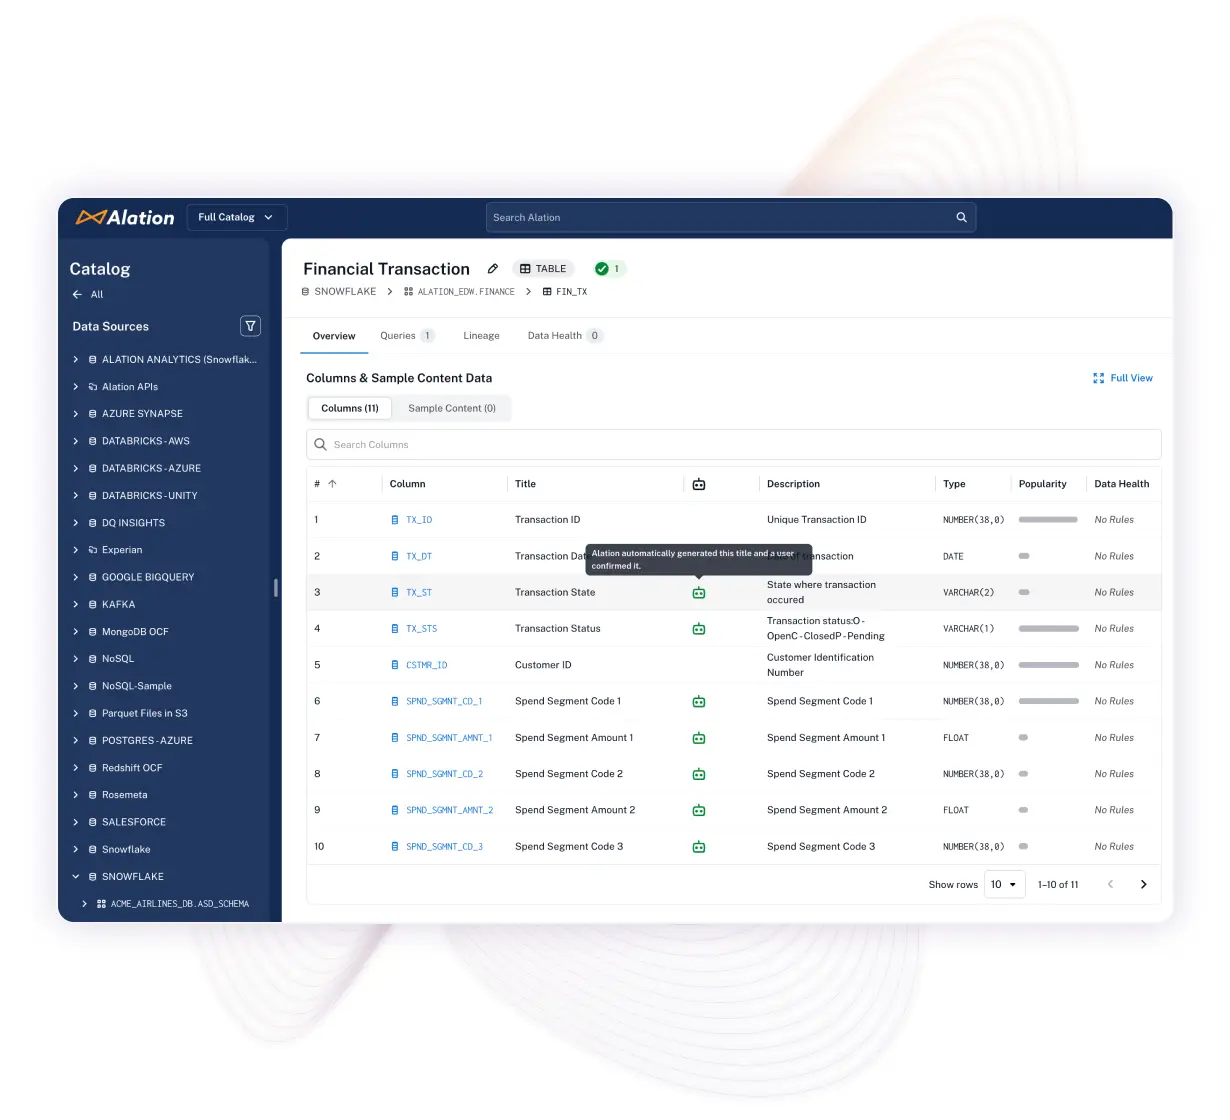The image size is (1230, 1120).
Task: Click the NoSQL-Sample database icon
Action: coord(93,686)
